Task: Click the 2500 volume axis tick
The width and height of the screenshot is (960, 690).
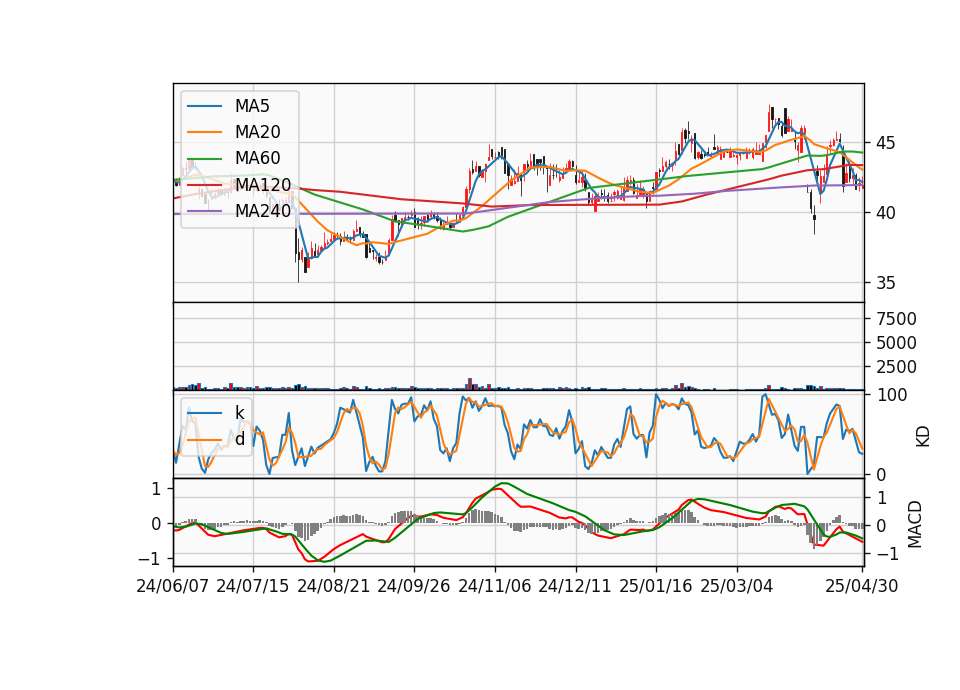Action: coord(896,367)
